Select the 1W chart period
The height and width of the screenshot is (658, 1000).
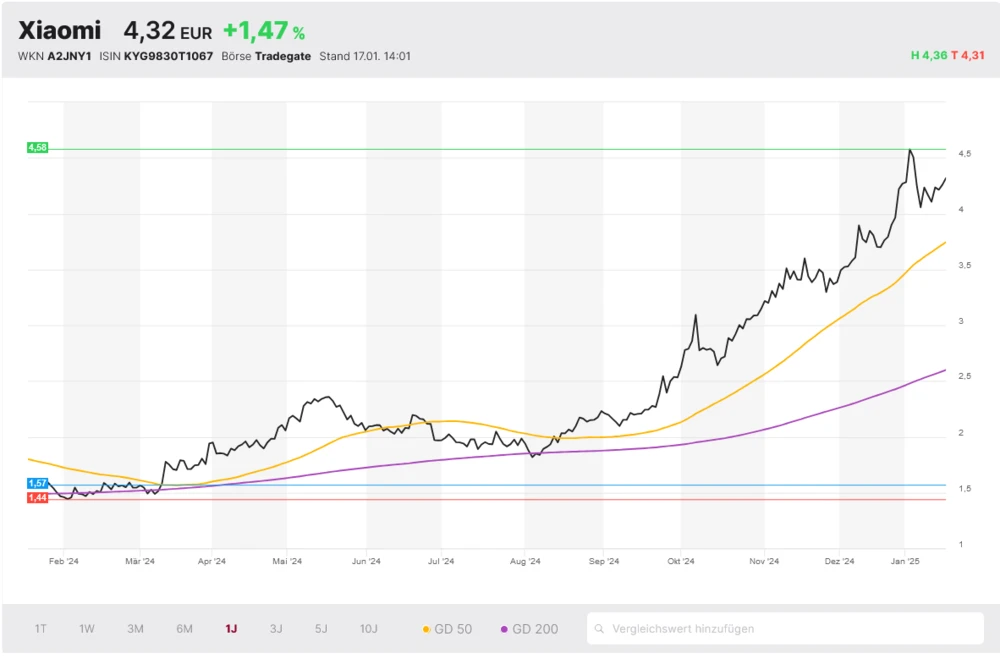click(87, 629)
